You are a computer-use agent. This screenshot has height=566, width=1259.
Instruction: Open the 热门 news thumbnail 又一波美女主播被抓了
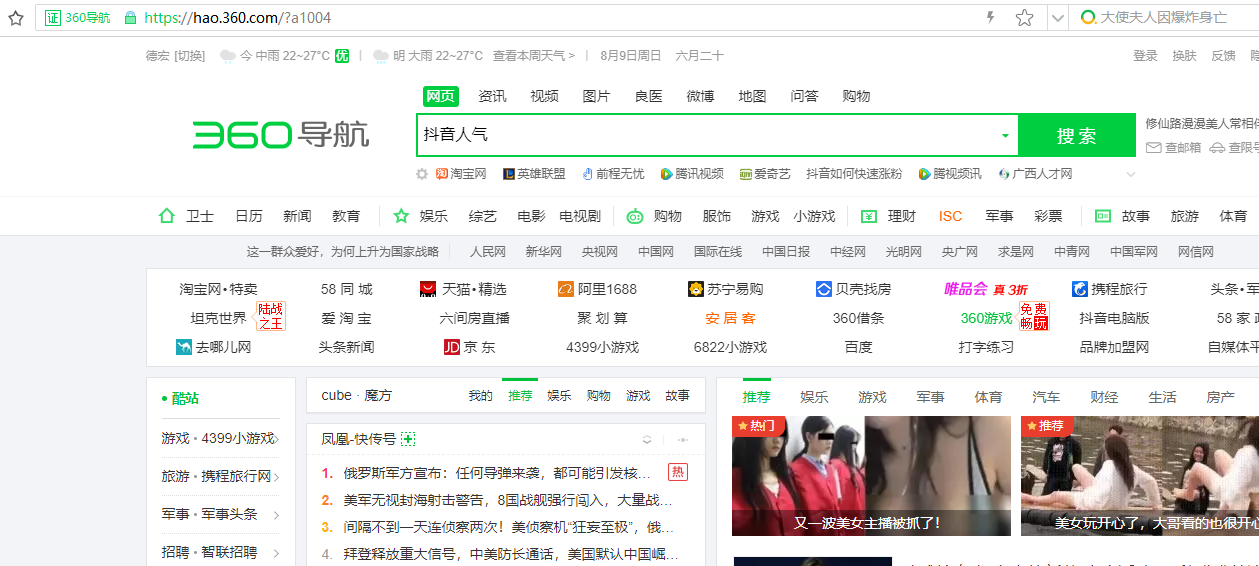(x=871, y=476)
